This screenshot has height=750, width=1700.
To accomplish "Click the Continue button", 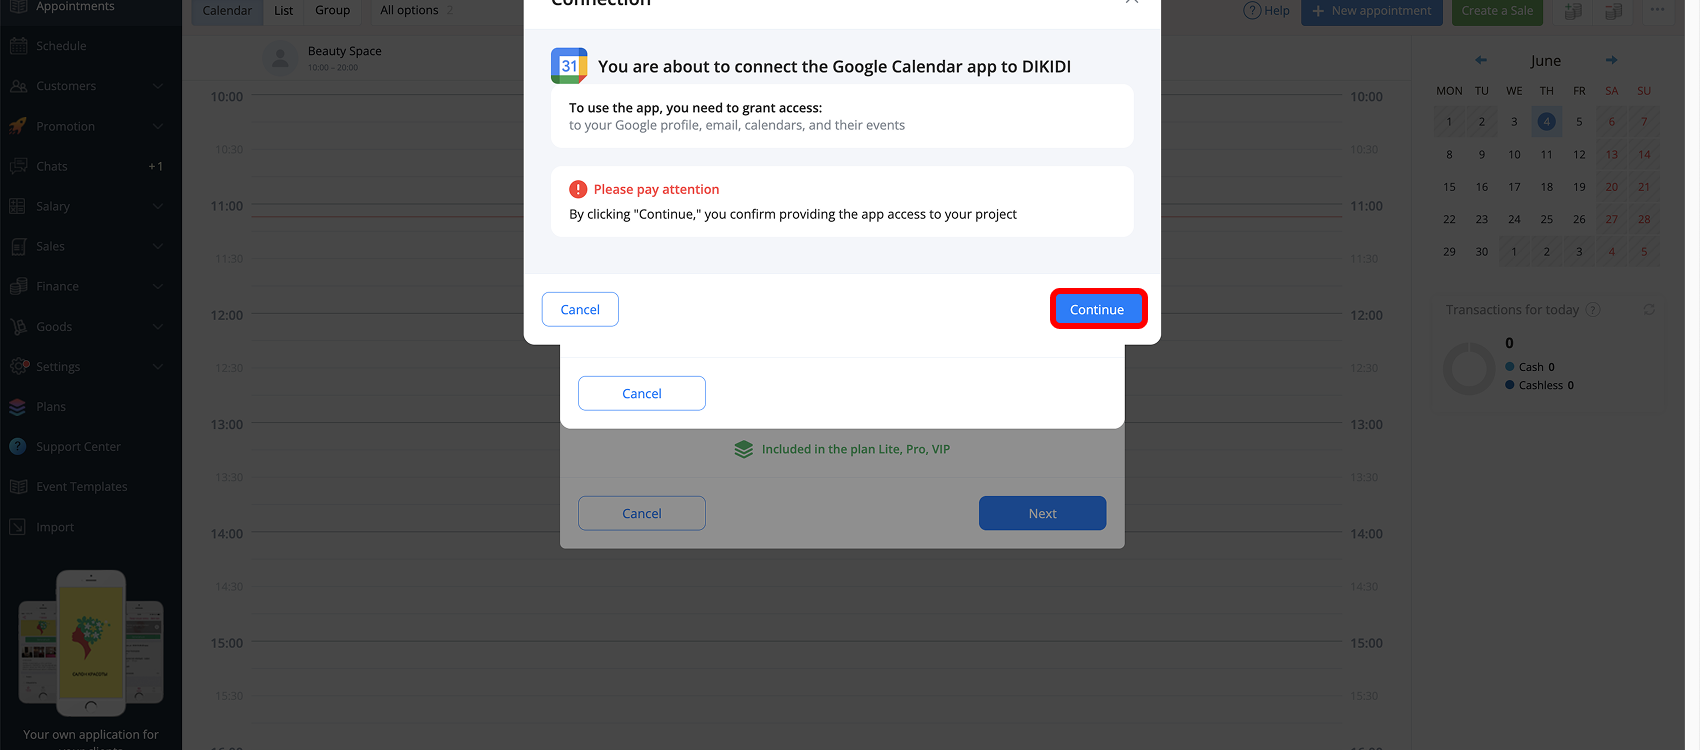I will (x=1097, y=309).
